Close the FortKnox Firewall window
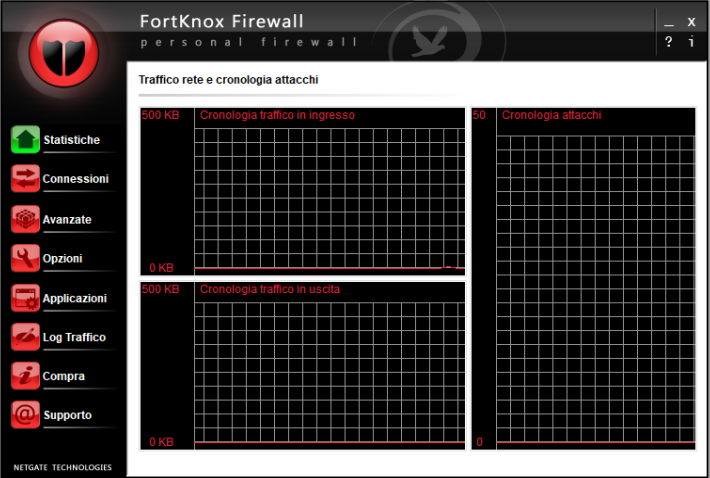 pyautogui.click(x=691, y=21)
